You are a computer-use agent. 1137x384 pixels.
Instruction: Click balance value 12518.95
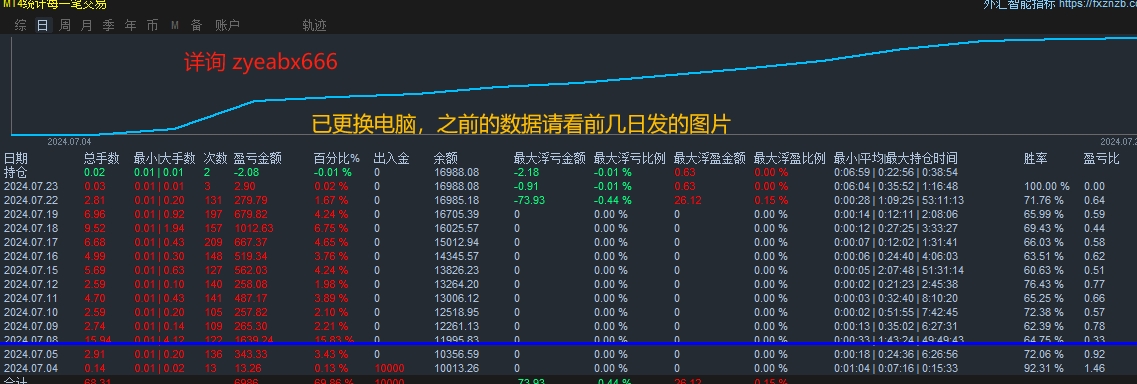456,312
